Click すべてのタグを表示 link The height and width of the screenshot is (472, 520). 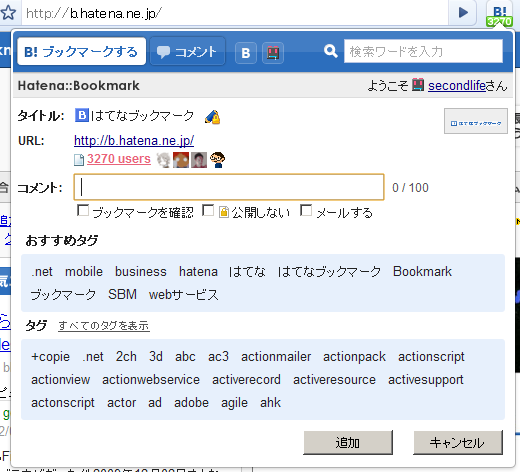click(104, 325)
